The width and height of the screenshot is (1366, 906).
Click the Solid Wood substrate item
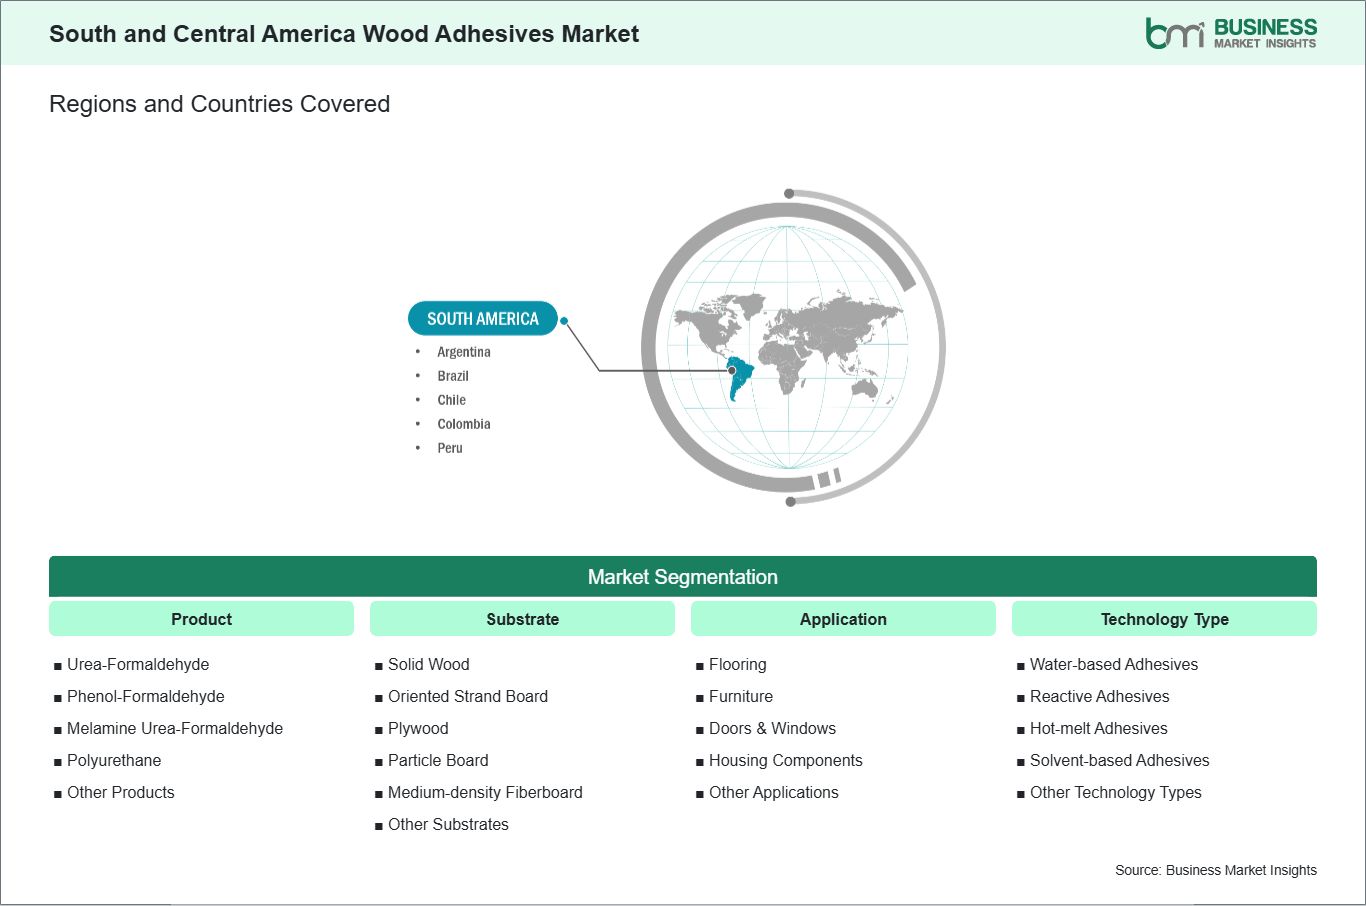[429, 664]
